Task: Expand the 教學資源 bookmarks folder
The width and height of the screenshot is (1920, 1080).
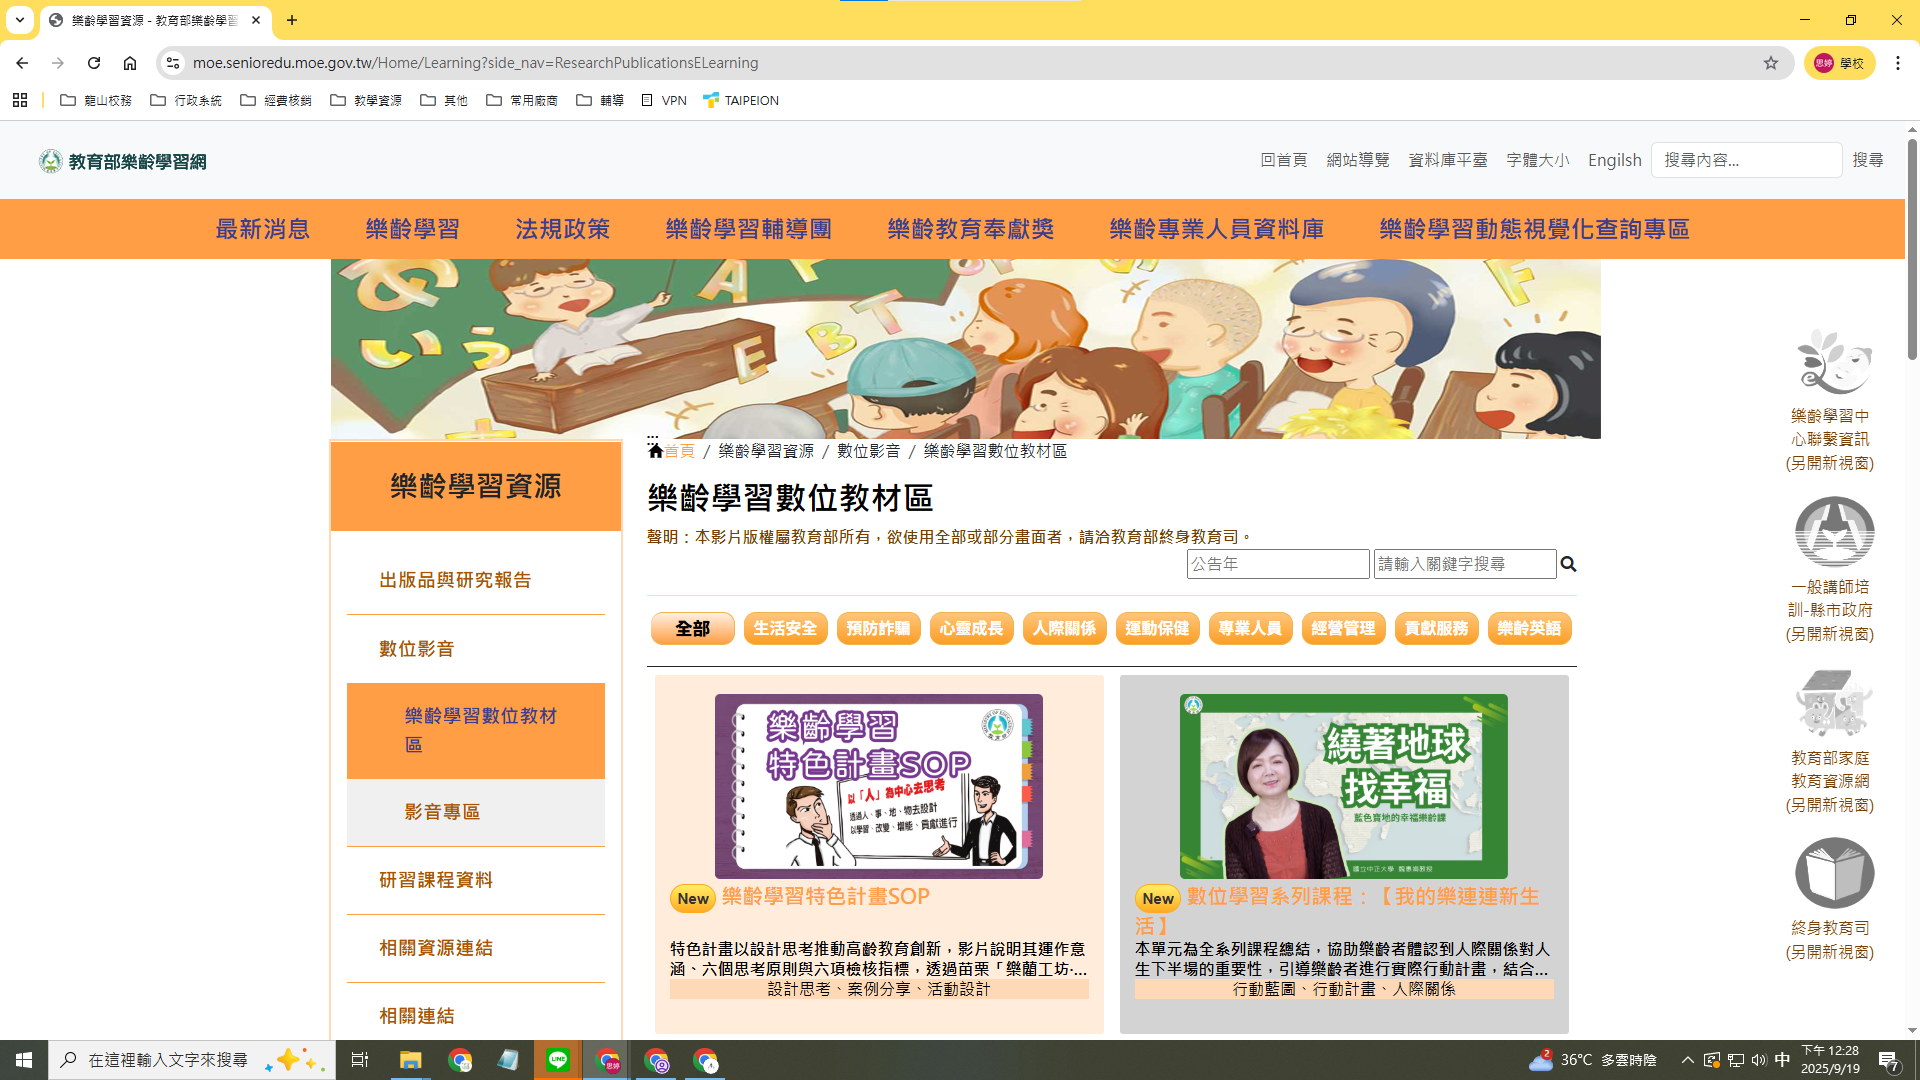Action: [x=366, y=100]
